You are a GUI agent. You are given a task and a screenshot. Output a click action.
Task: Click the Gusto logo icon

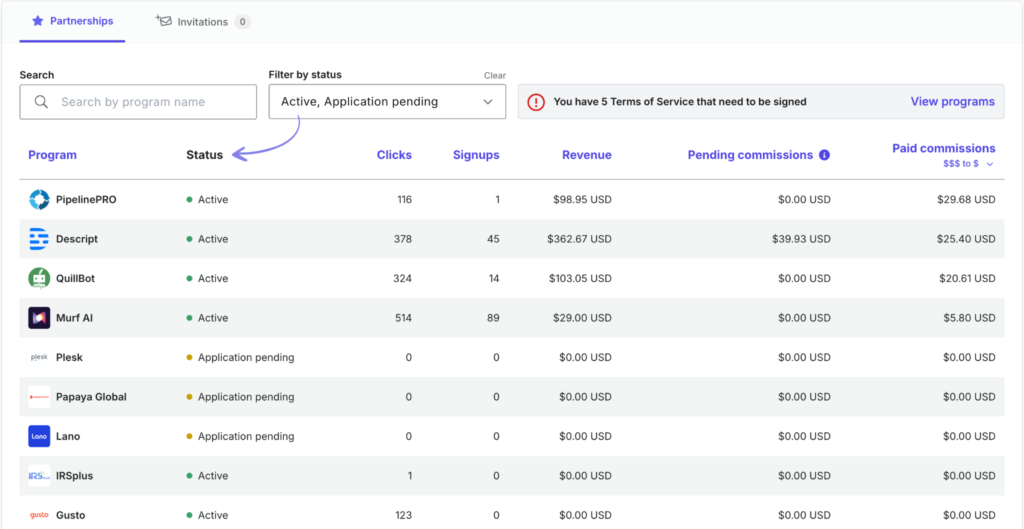(x=39, y=515)
